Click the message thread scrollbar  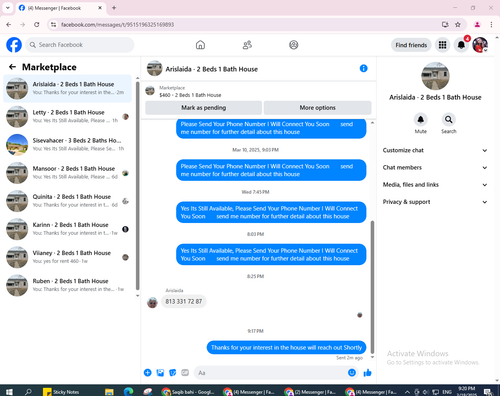(372, 287)
